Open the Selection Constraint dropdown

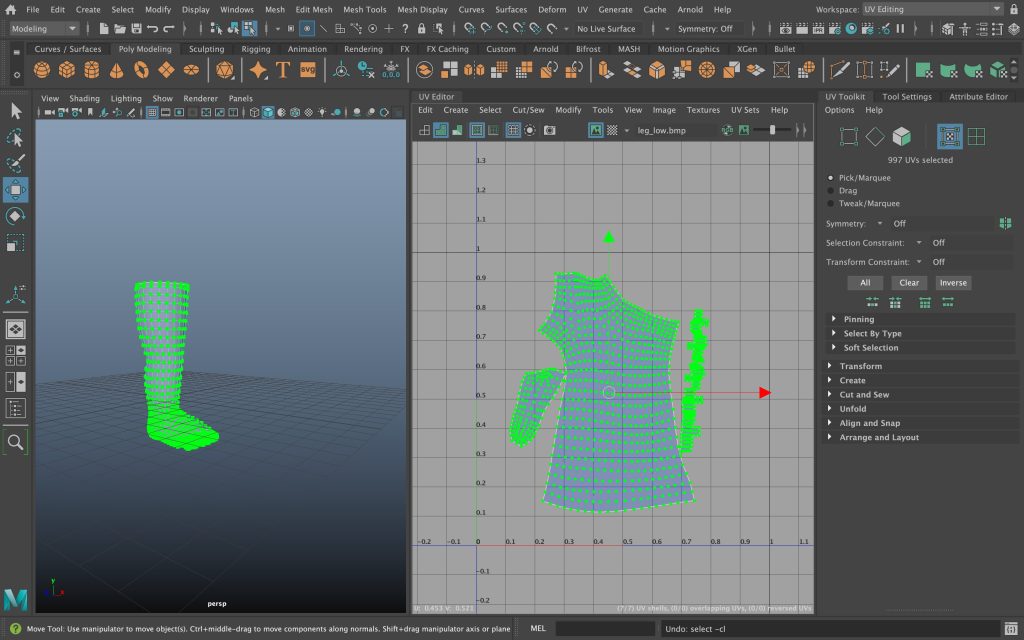(919, 243)
